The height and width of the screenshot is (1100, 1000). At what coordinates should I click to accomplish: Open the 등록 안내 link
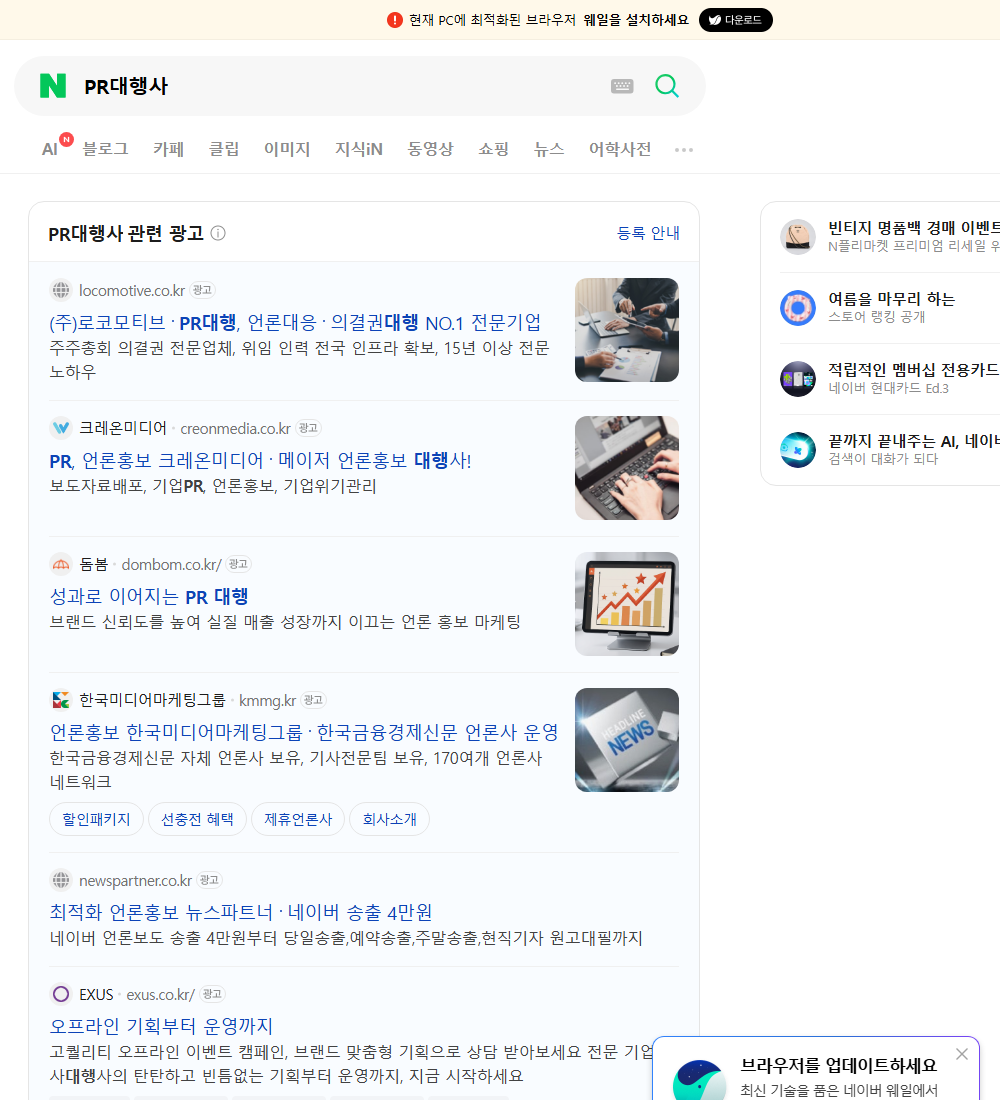pyautogui.click(x=648, y=233)
